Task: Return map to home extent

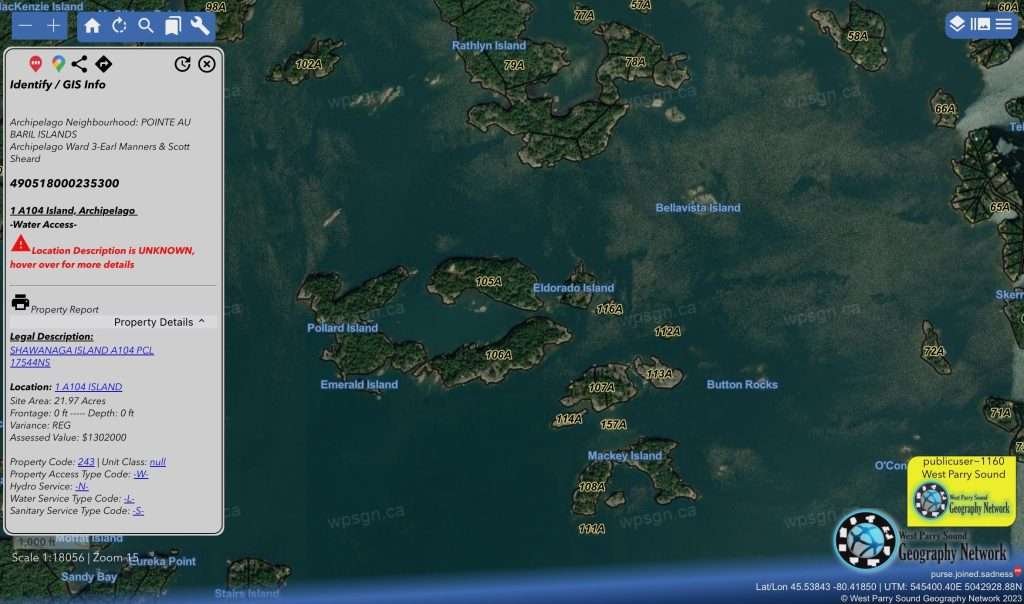Action: (93, 26)
